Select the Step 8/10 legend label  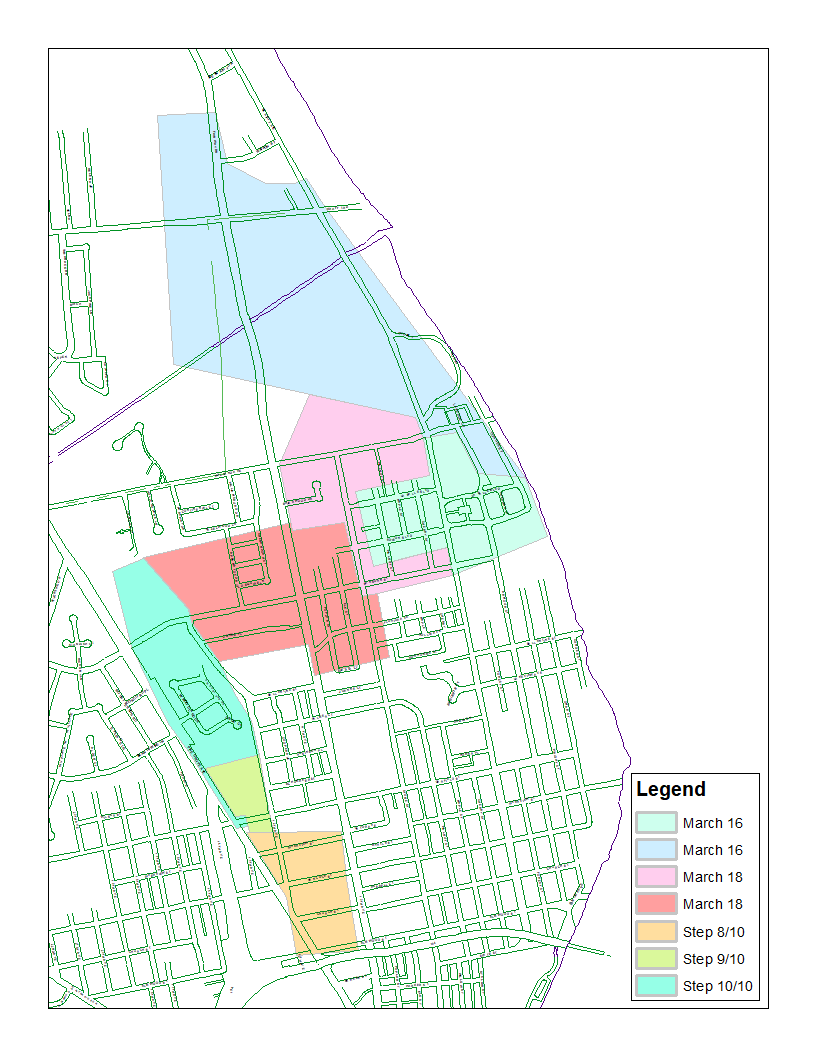713,932
